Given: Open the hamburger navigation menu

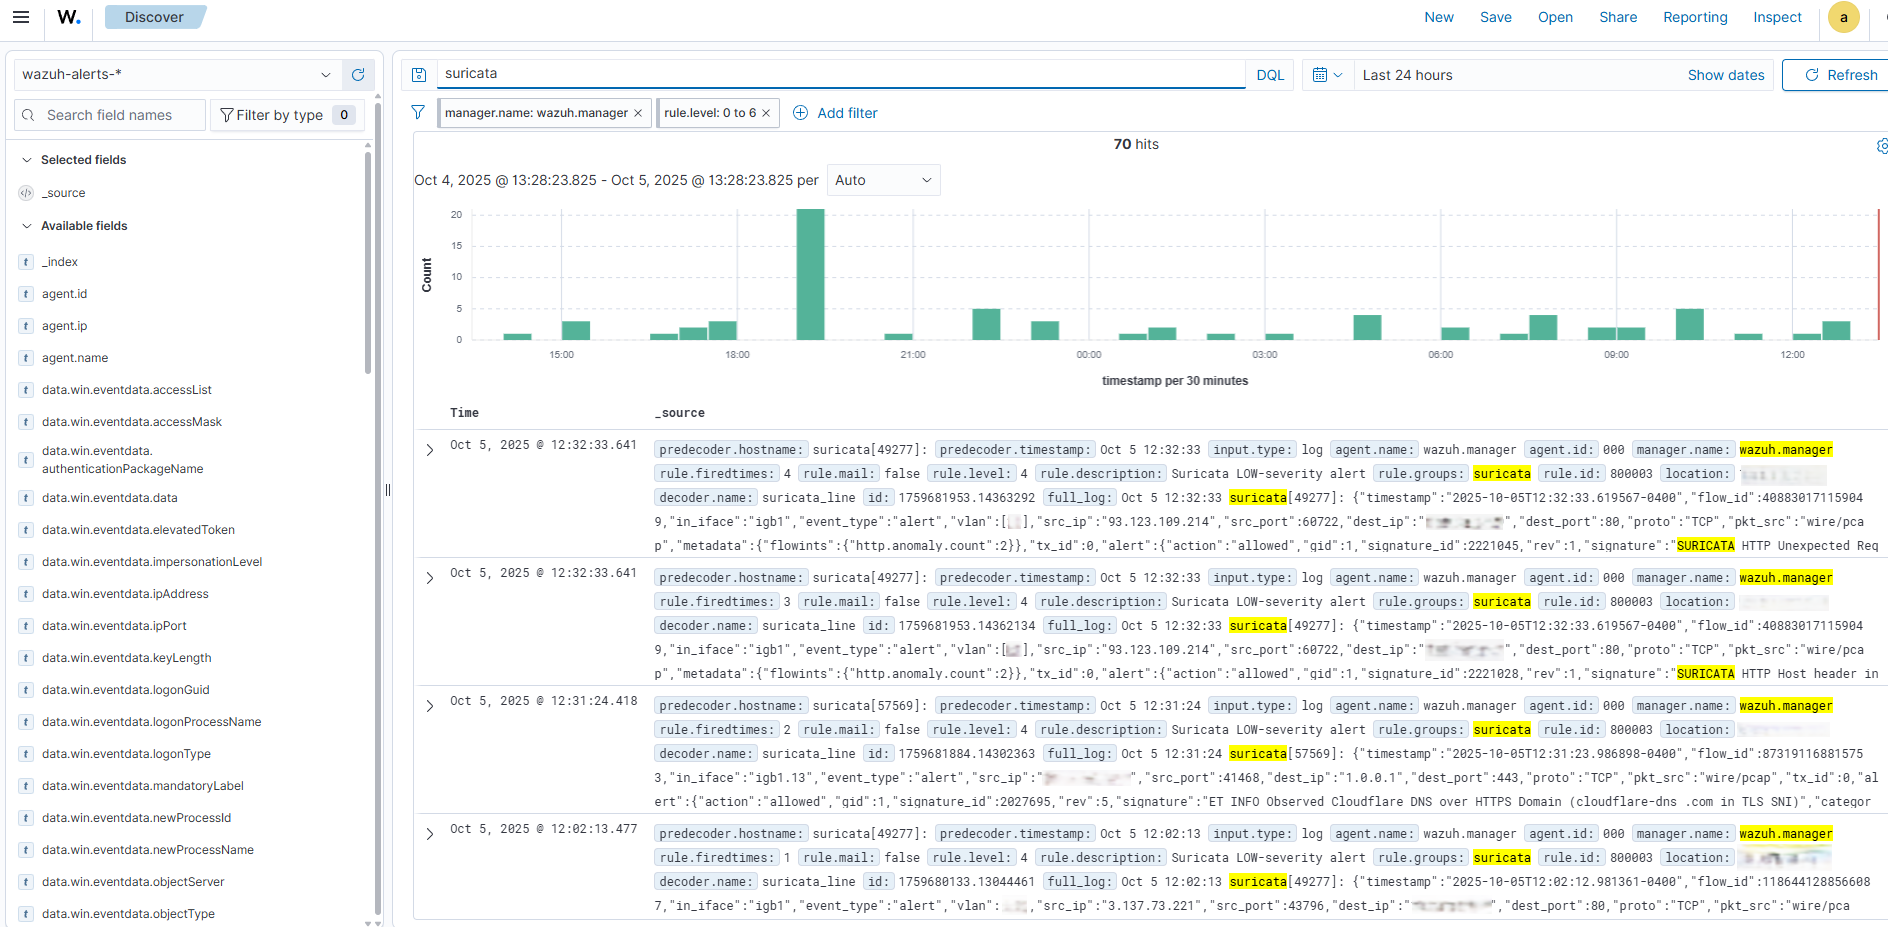Looking at the screenshot, I should [x=21, y=17].
